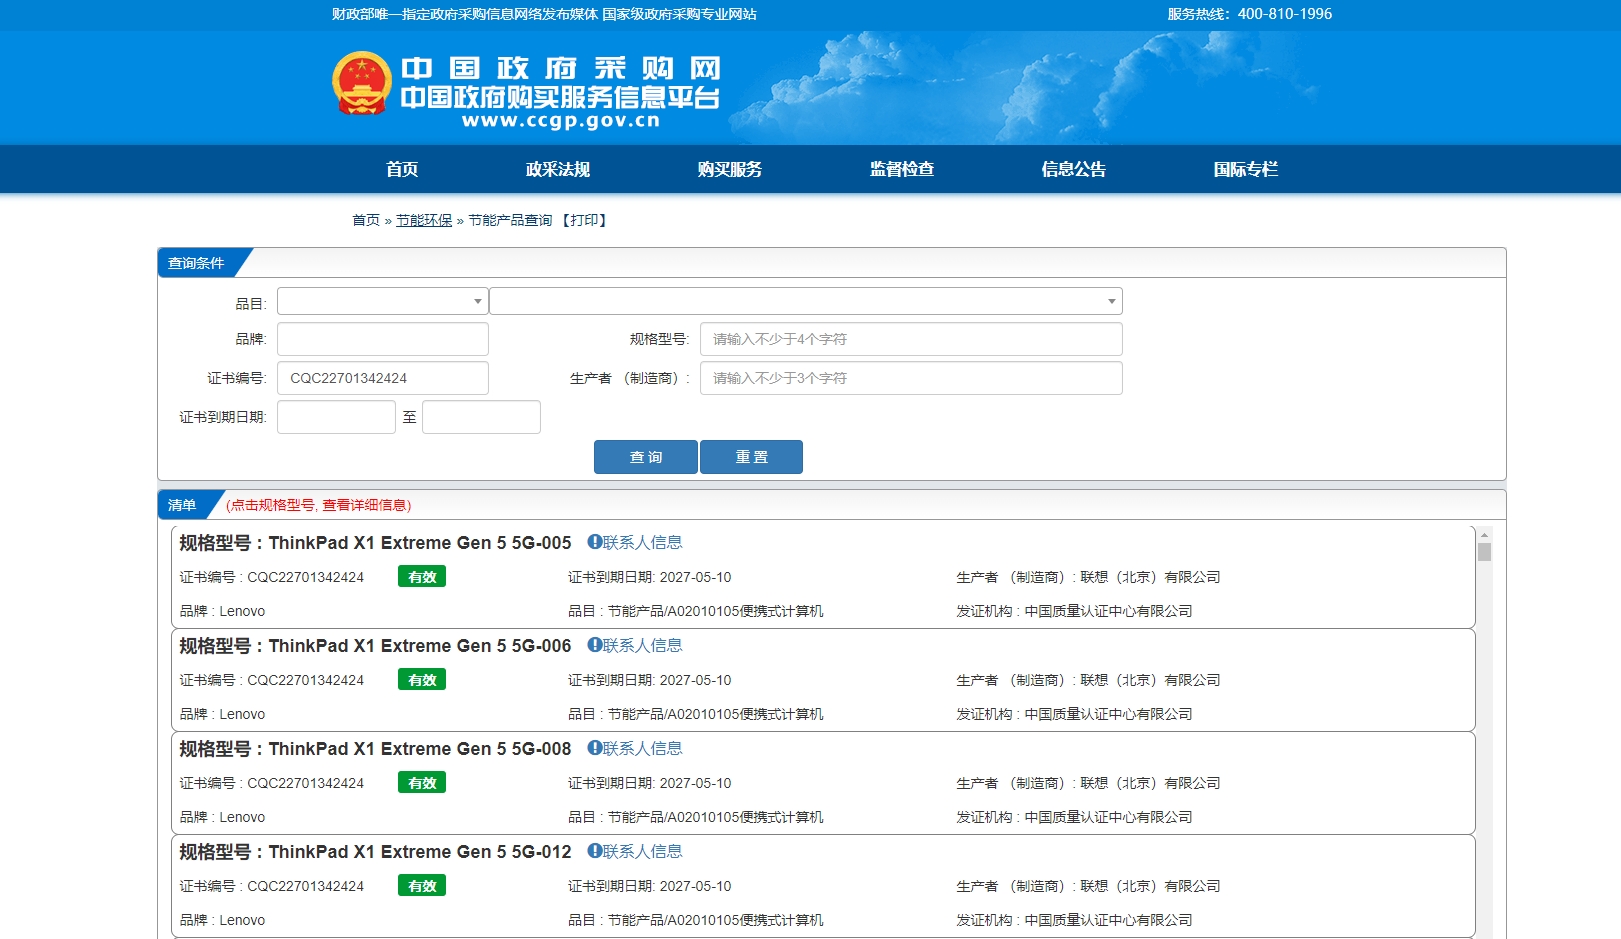Click the national emblem logo icon

pyautogui.click(x=361, y=83)
